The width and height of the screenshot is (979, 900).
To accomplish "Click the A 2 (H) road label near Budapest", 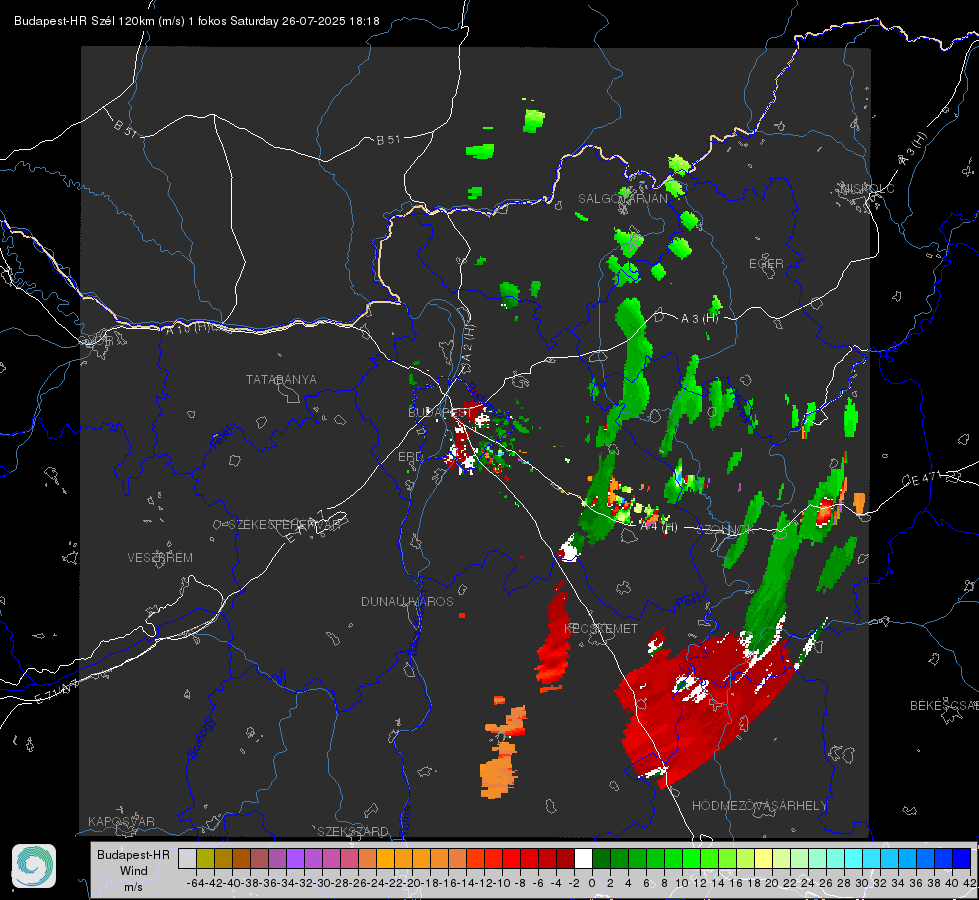I will click(x=467, y=344).
